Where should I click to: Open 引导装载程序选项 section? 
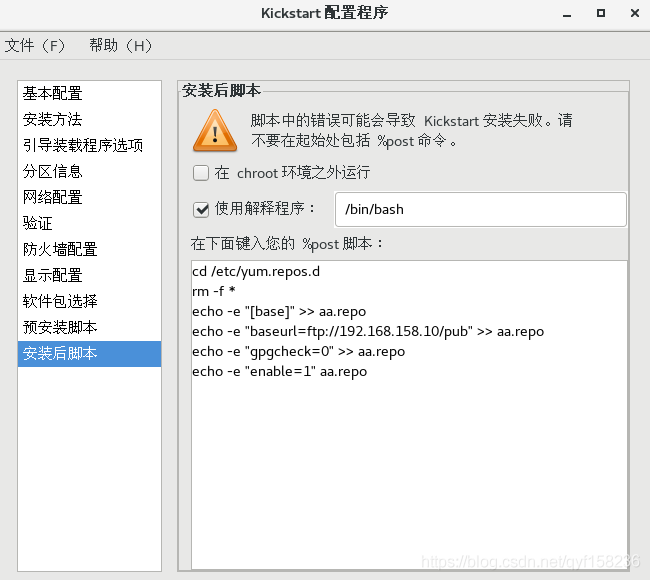(89, 145)
